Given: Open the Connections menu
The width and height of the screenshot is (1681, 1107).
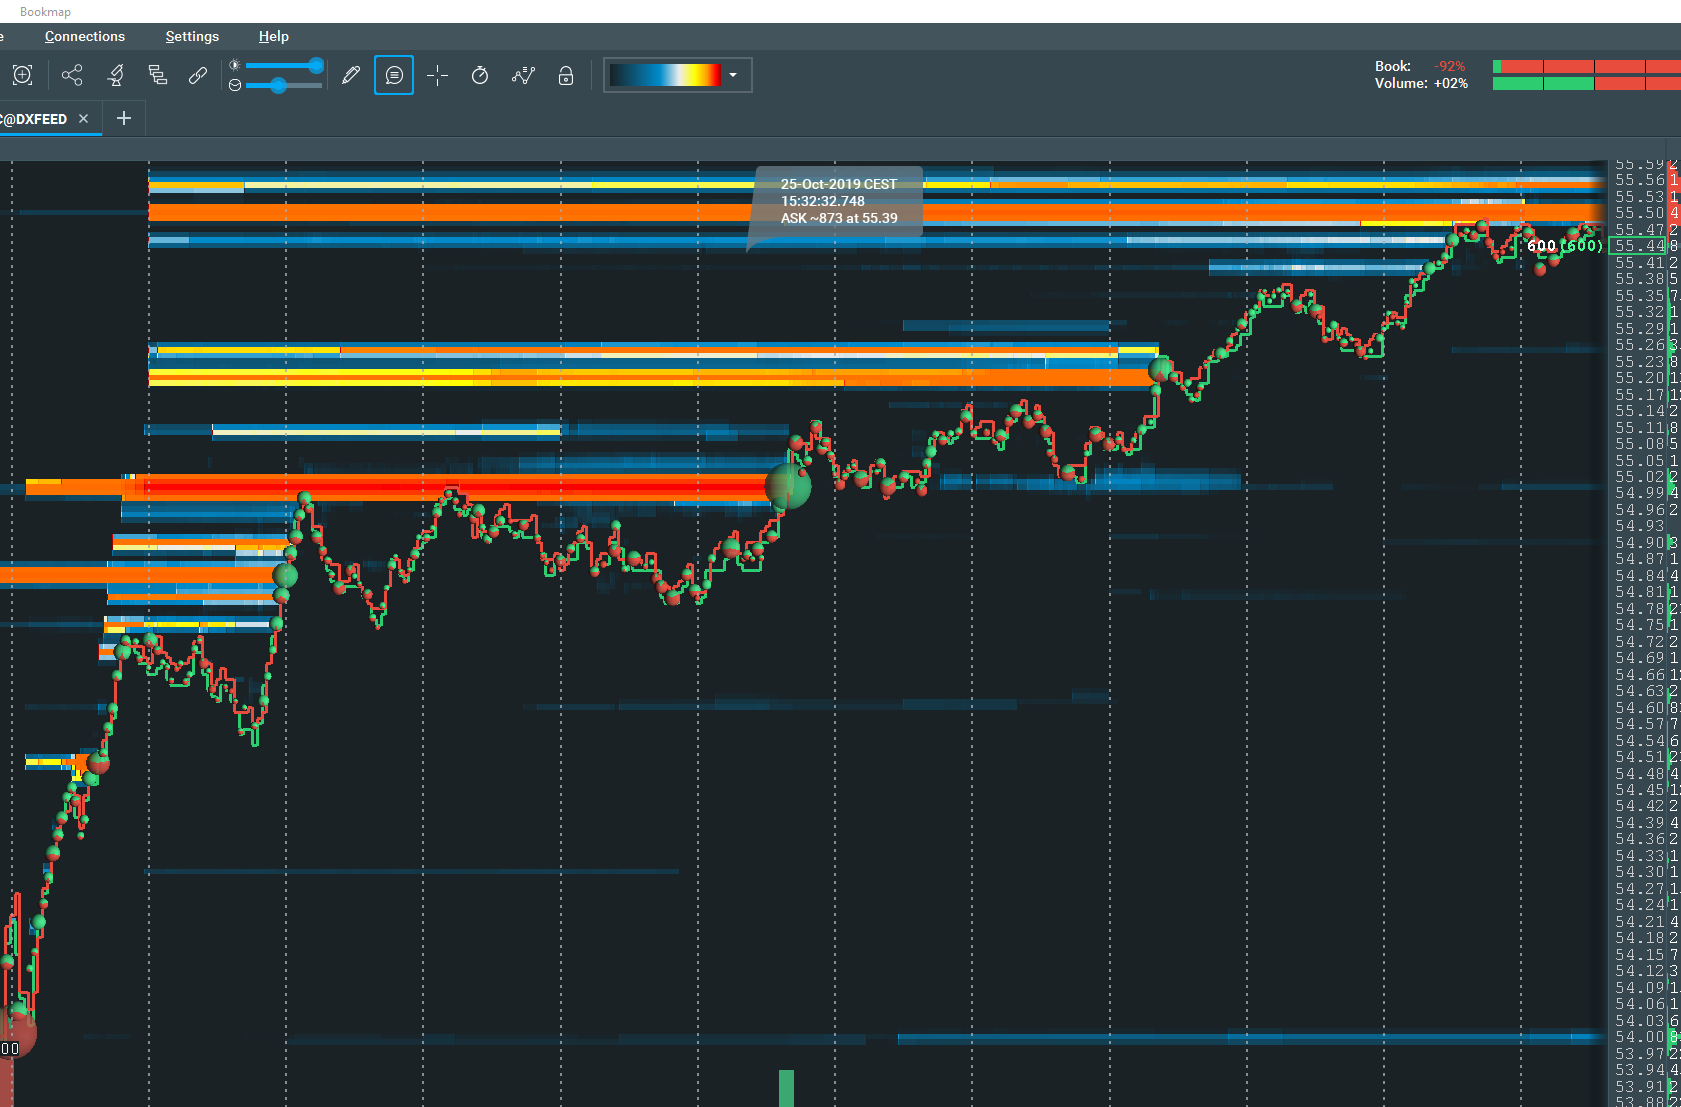Looking at the screenshot, I should pyautogui.click(x=85, y=36).
